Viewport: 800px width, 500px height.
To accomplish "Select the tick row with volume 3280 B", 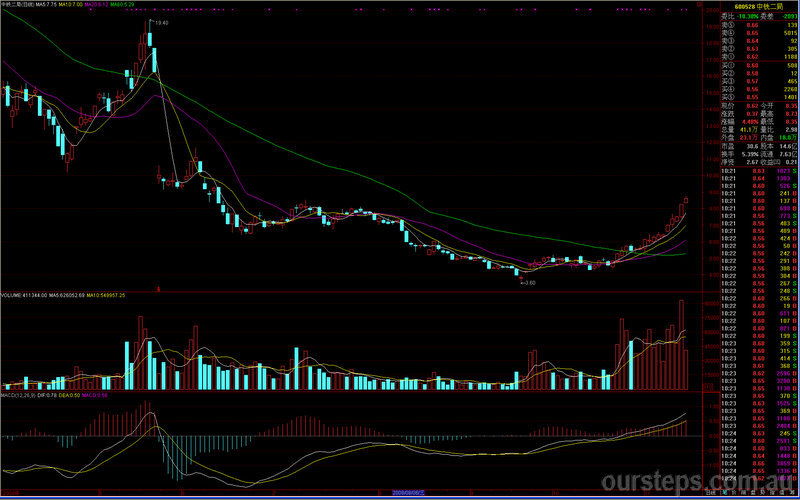I will coord(759,381).
